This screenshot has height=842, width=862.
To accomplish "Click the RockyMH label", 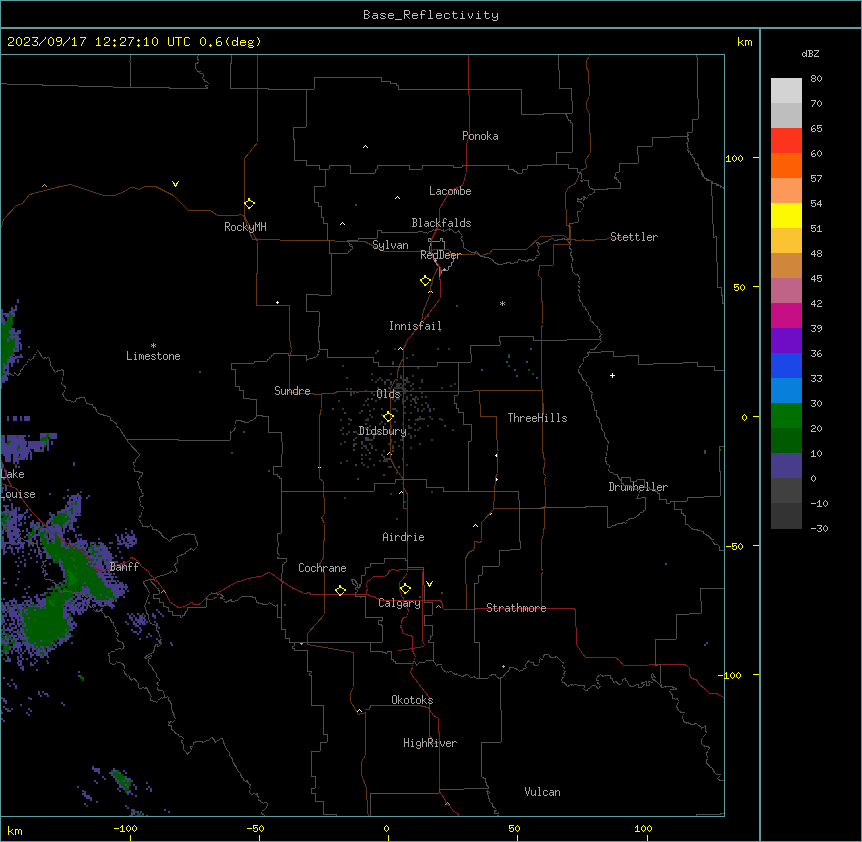I will 245,227.
